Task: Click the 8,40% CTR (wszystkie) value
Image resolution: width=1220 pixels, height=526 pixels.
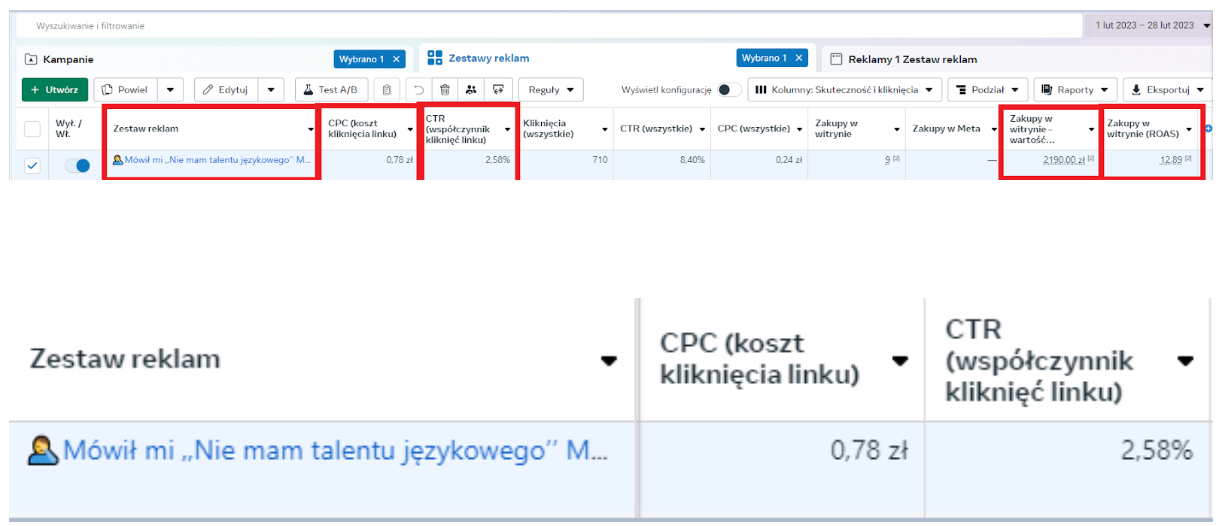Action: (692, 160)
